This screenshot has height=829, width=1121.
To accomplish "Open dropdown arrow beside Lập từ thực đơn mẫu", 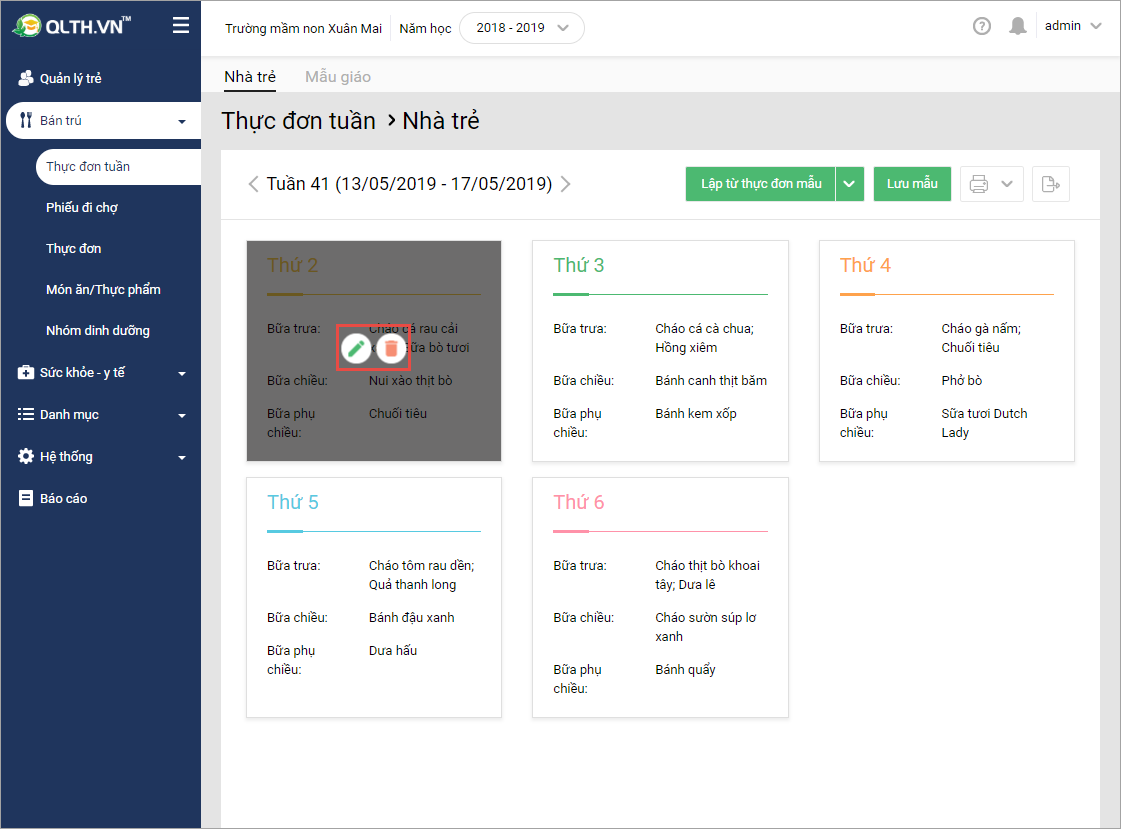I will 849,184.
